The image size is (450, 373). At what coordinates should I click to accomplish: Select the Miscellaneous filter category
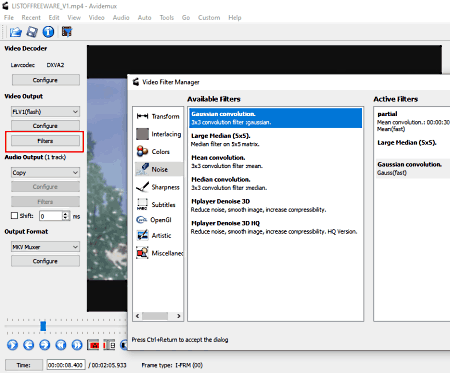pyautogui.click(x=158, y=253)
